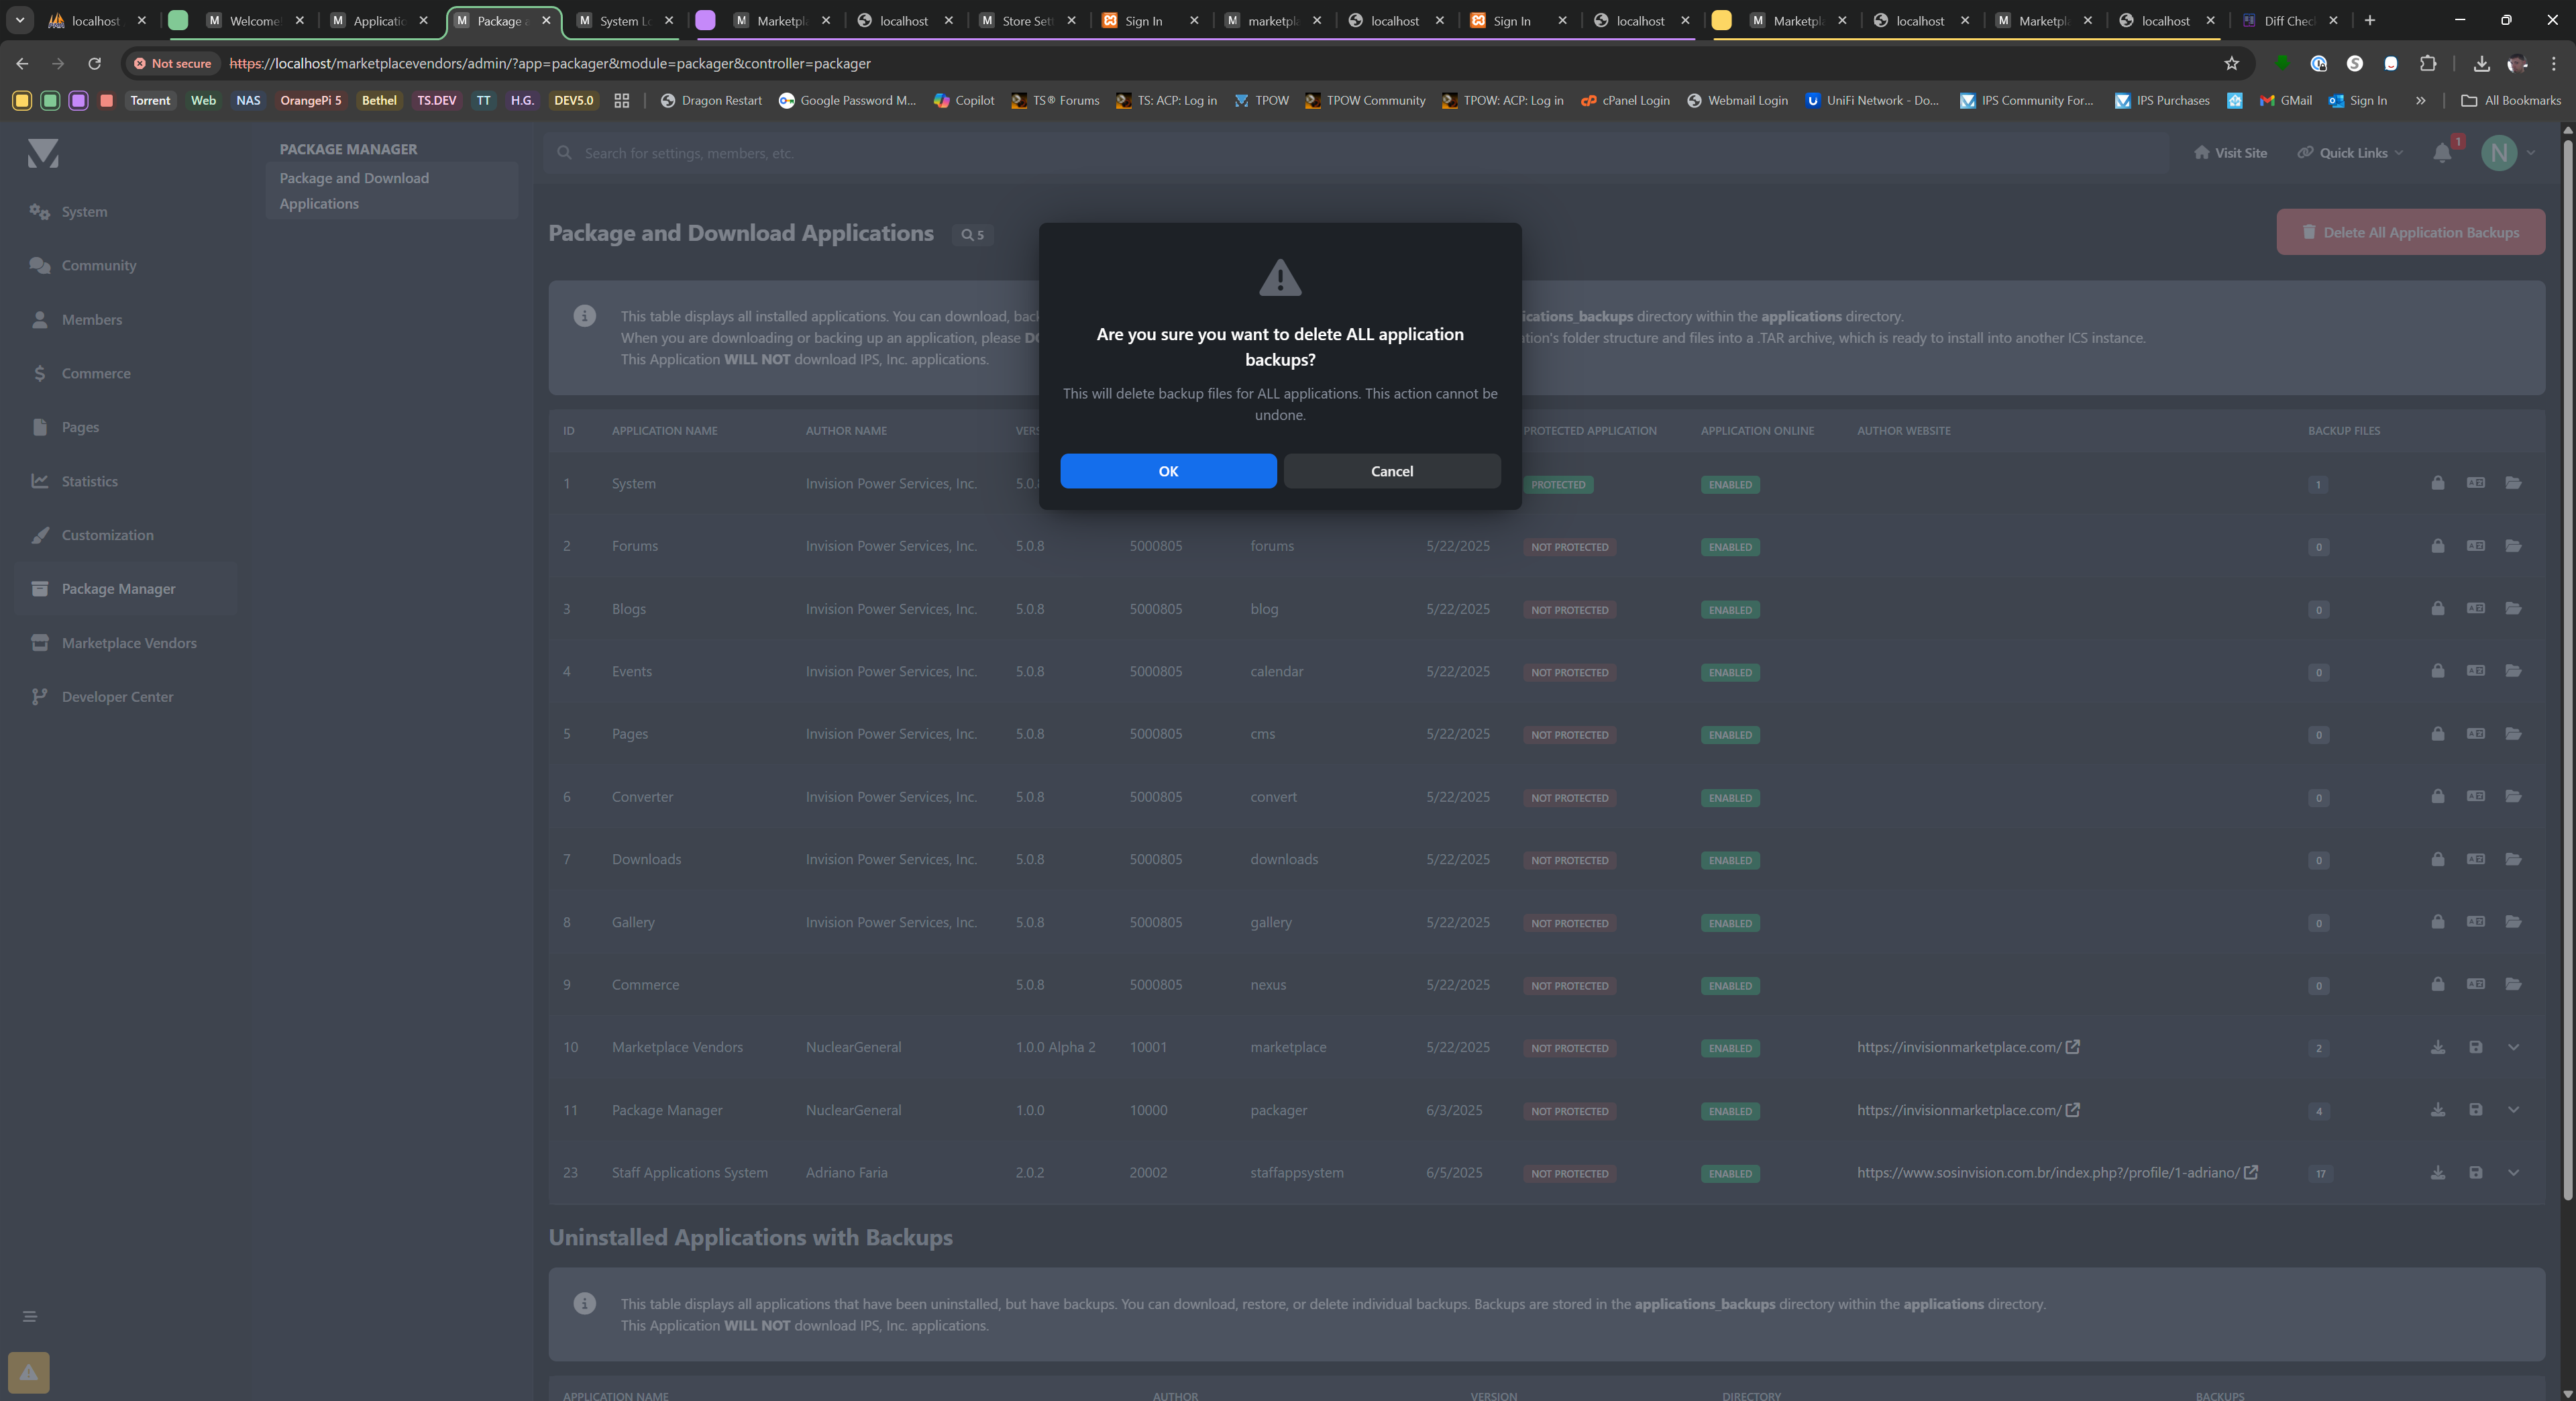Open the sosinvision.com.br author profile link
Viewport: 2576px width, 1401px height.
(2057, 1172)
